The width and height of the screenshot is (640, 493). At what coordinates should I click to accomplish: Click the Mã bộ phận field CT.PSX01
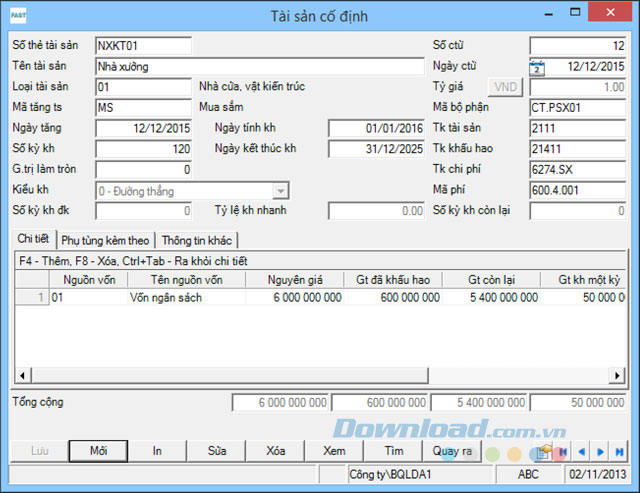coord(578,108)
